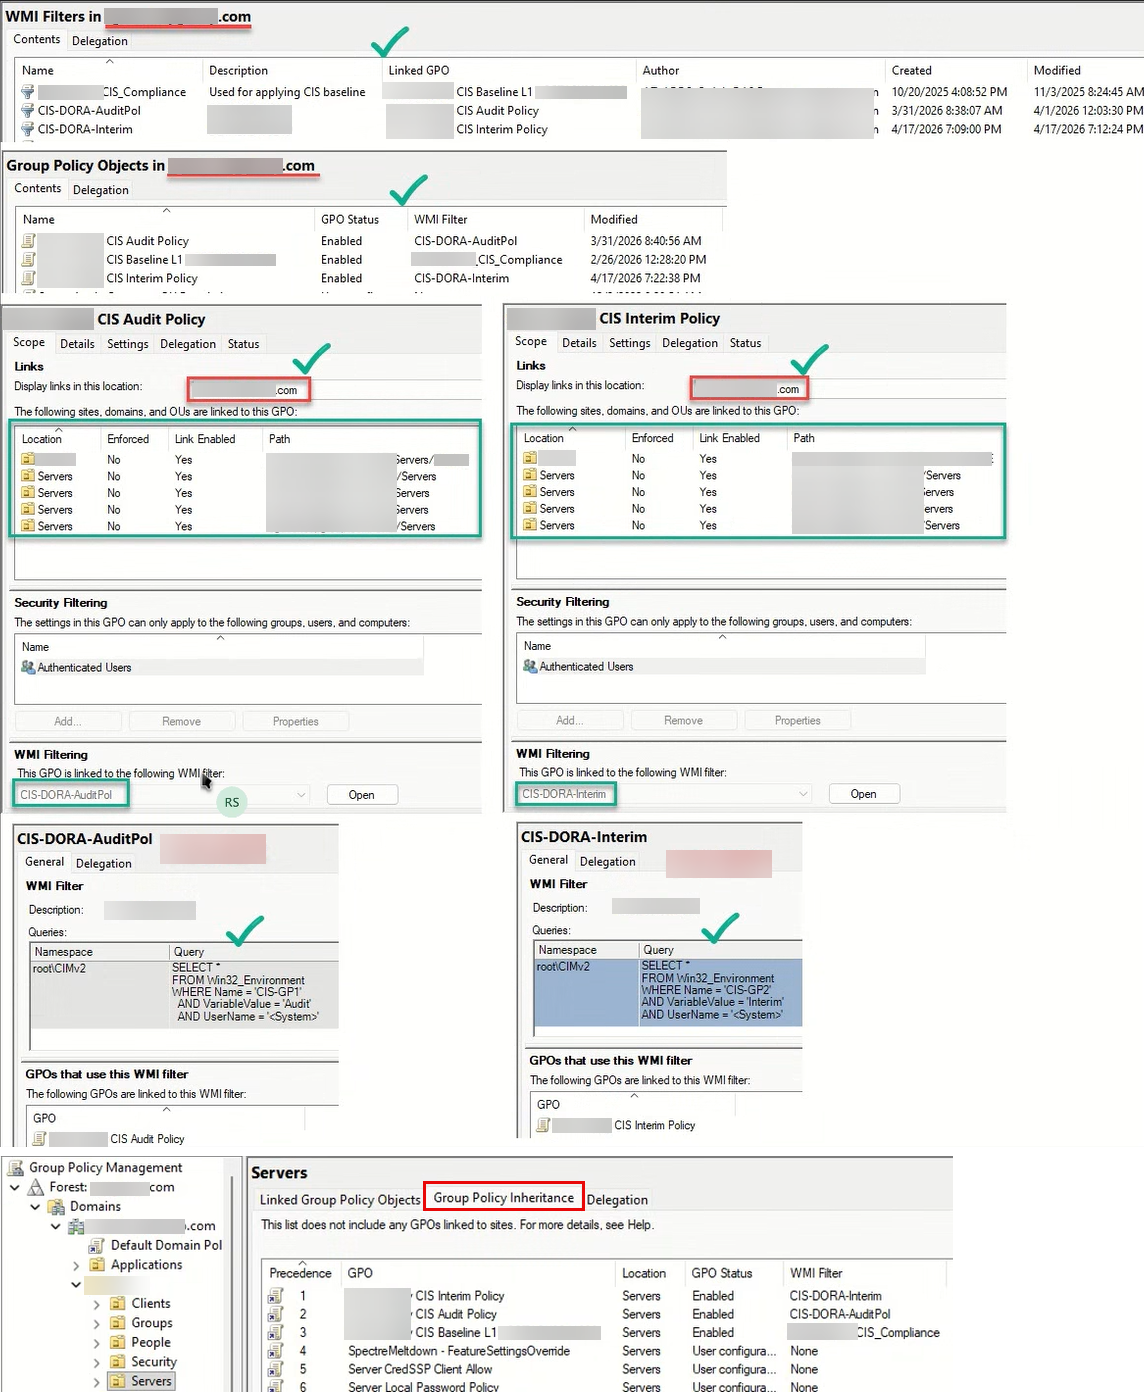Click Properties button in CIS Interim Policy pane
The width and height of the screenshot is (1144, 1392).
[x=798, y=720]
